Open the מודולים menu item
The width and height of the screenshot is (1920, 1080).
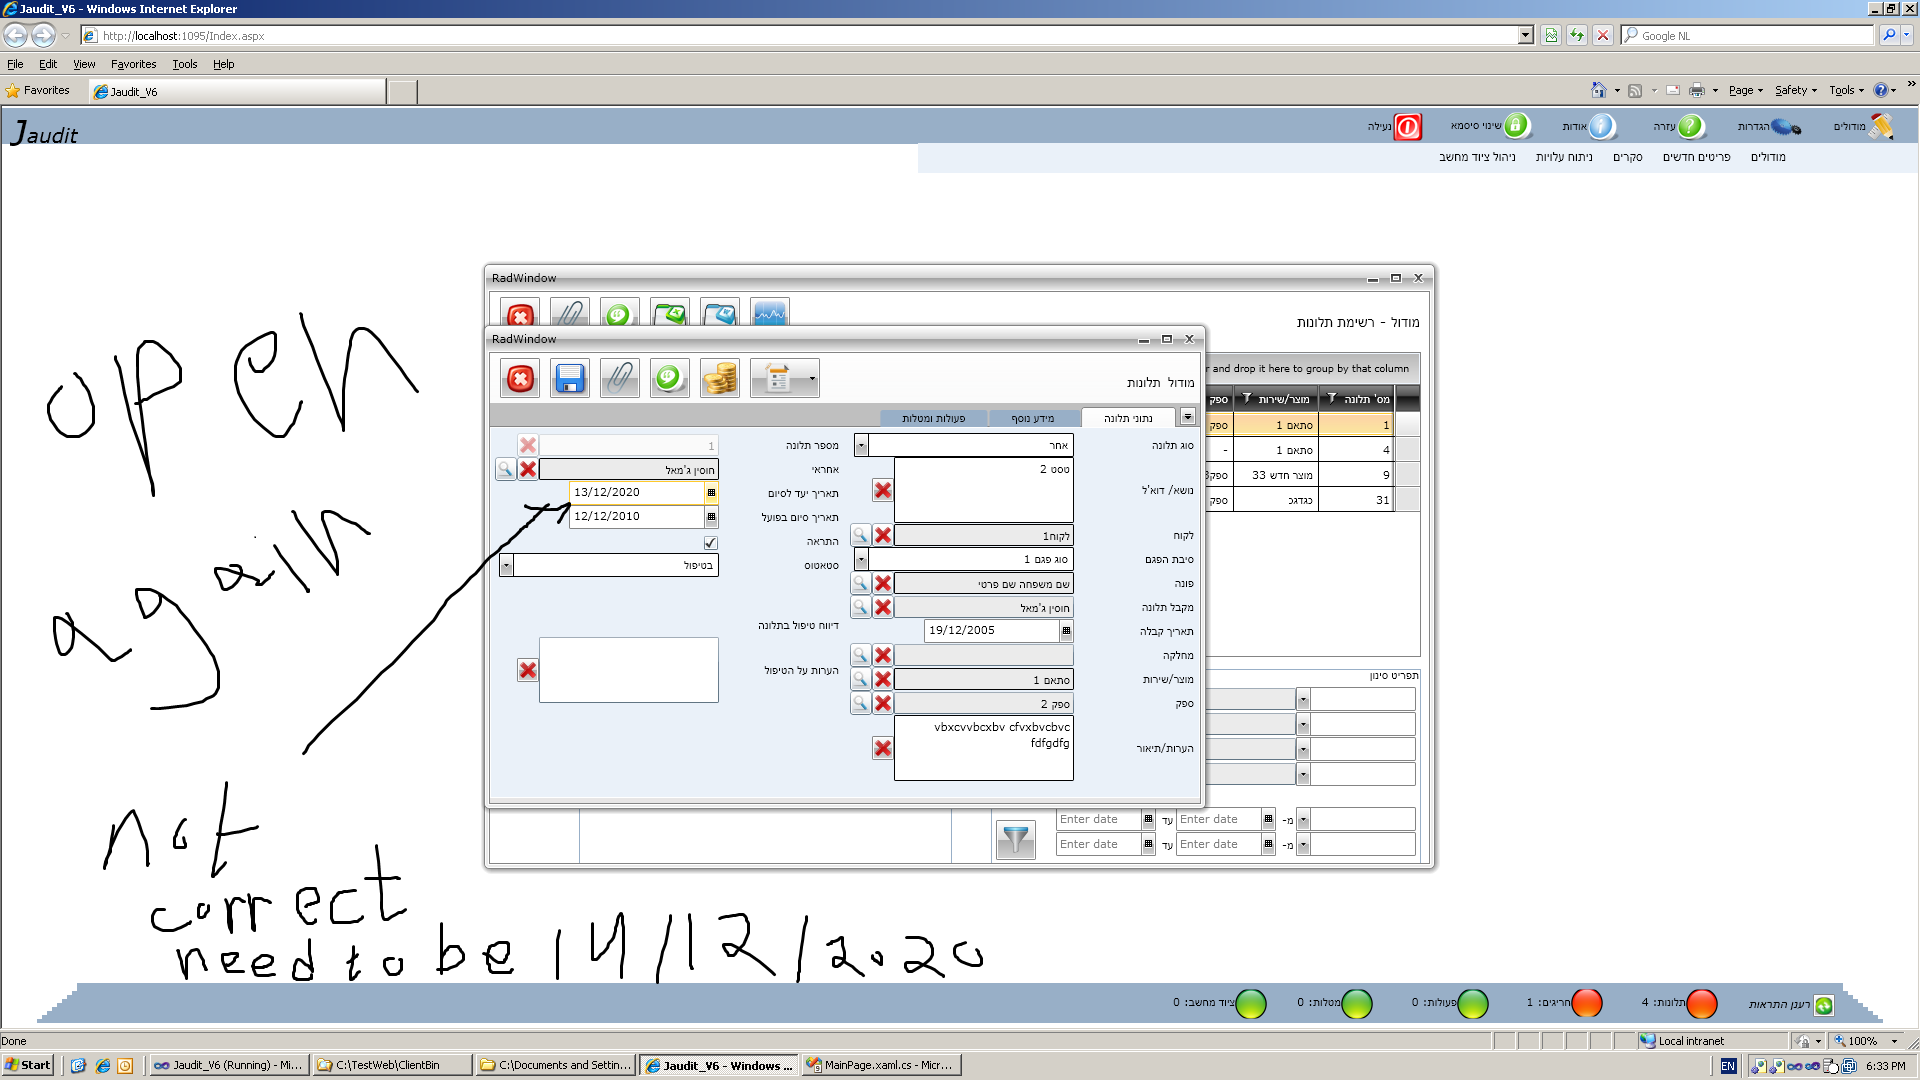pos(1768,157)
